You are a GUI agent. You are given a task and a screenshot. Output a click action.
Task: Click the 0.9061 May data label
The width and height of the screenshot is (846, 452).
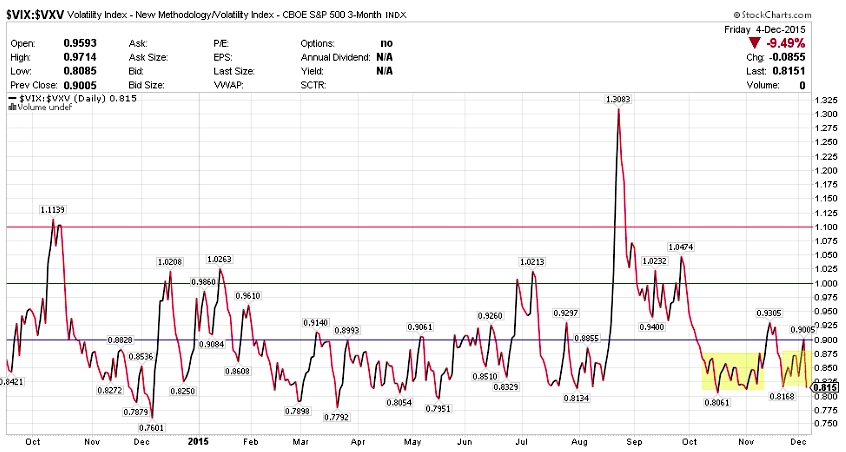pos(419,327)
